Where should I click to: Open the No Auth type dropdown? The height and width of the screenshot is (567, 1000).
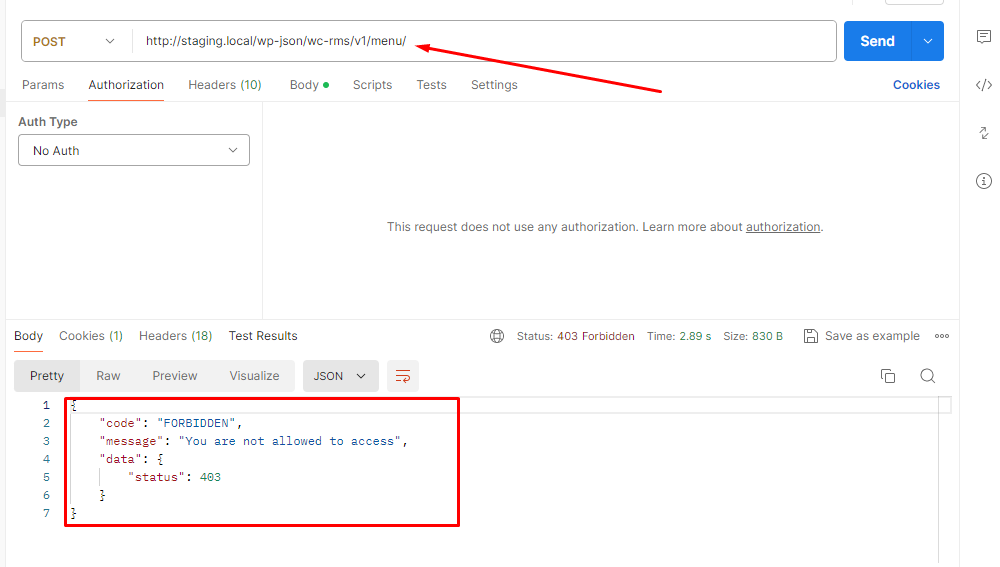[x=134, y=151]
